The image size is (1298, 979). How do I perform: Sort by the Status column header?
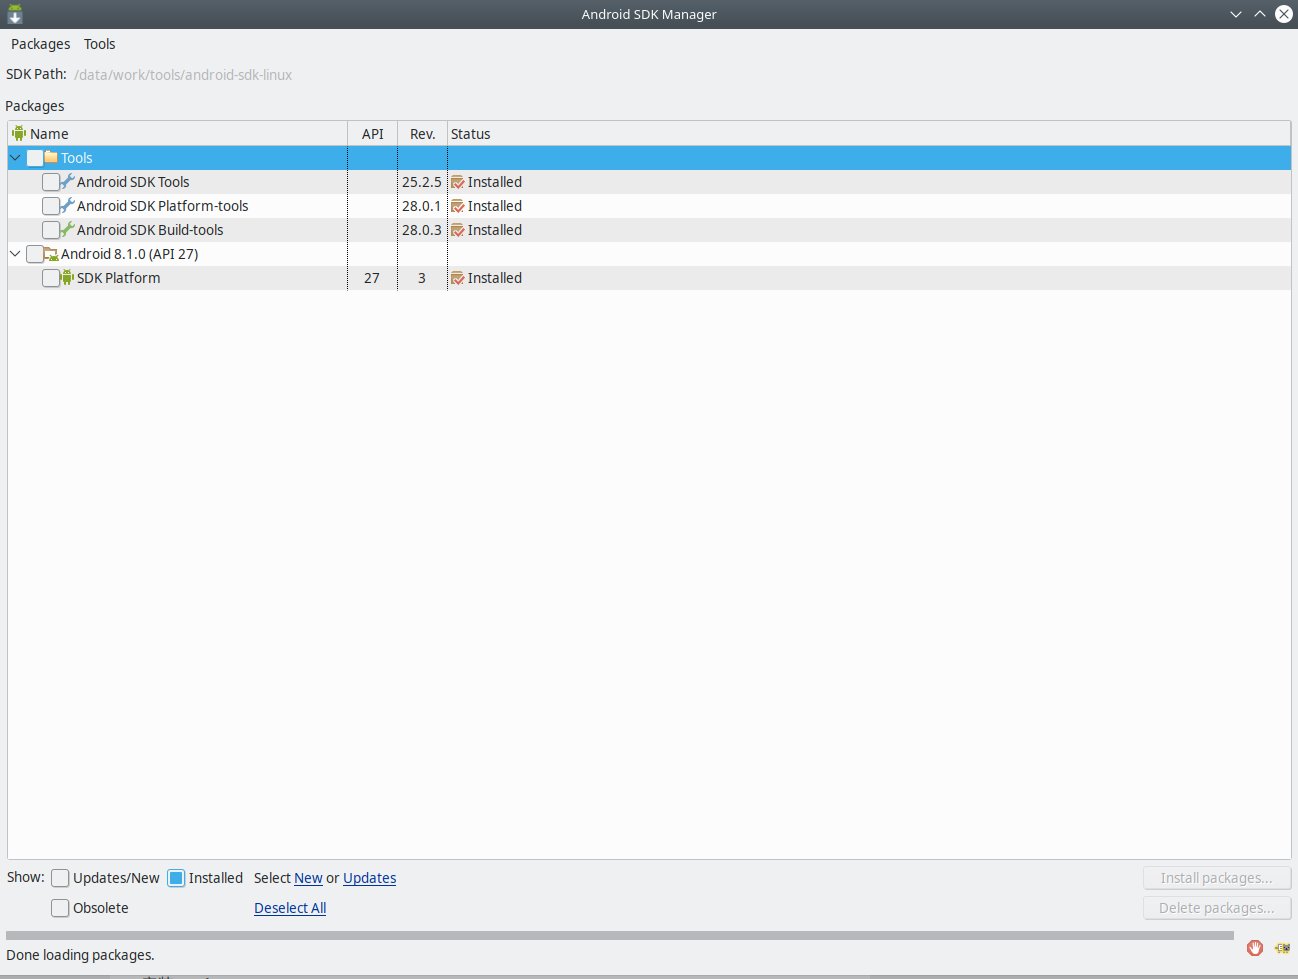(869, 134)
